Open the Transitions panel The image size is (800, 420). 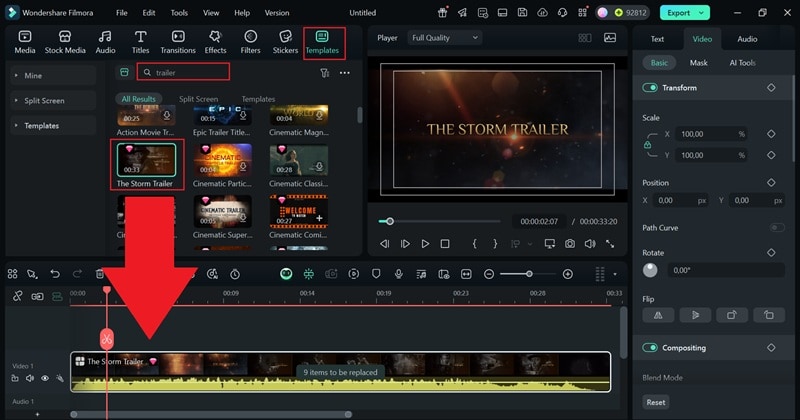(x=178, y=42)
